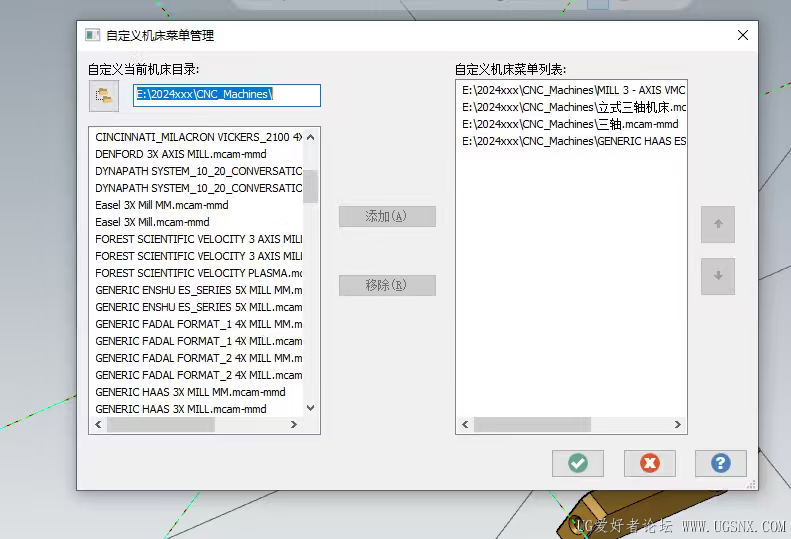Viewport: 791px width, 539px height.
Task: Click right list horizontal scroll right arrow
Action: [x=677, y=425]
